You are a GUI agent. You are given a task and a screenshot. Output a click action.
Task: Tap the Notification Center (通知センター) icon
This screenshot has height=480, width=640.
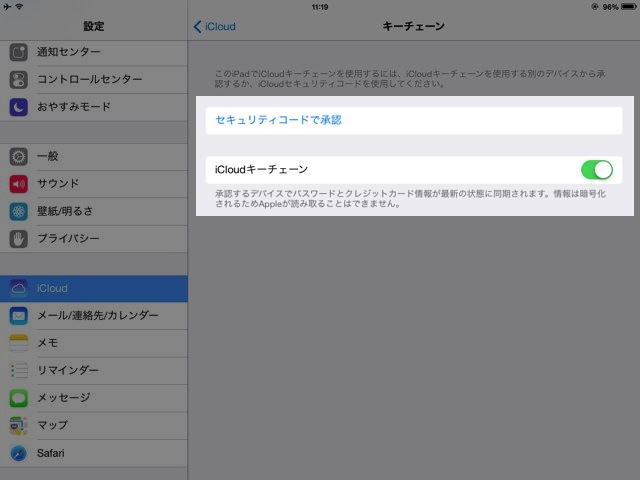click(18, 52)
